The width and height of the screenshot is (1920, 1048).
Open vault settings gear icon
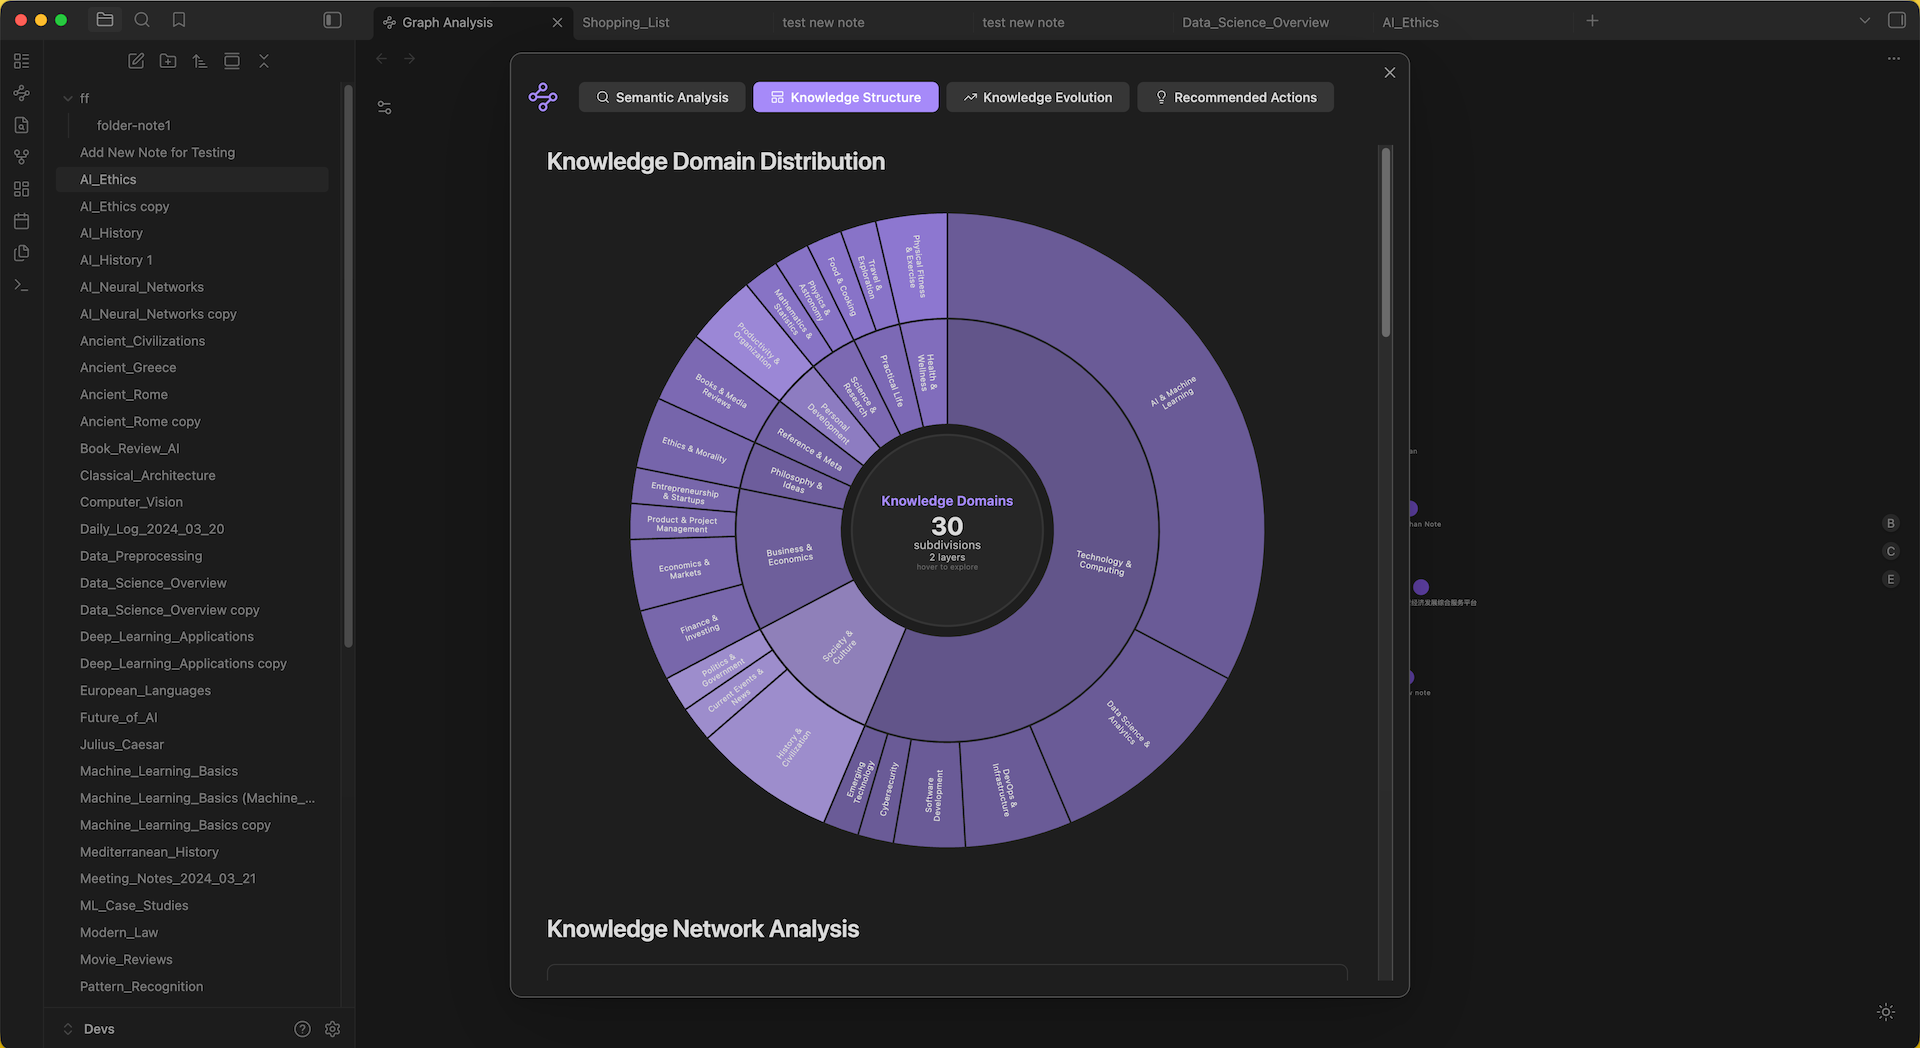[333, 1029]
